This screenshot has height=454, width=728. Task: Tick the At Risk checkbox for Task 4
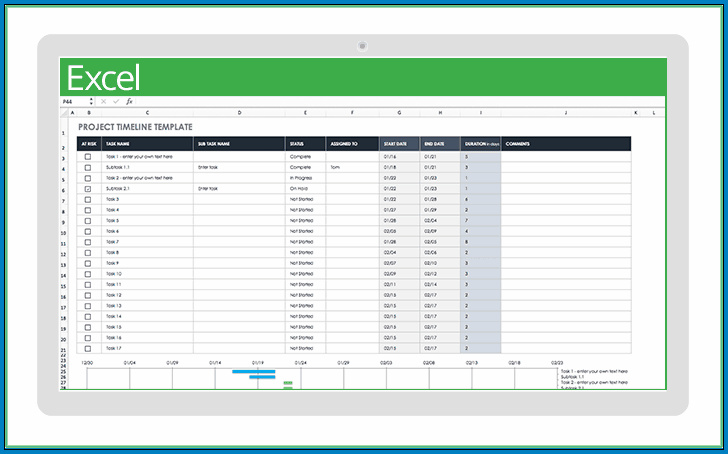(x=88, y=210)
